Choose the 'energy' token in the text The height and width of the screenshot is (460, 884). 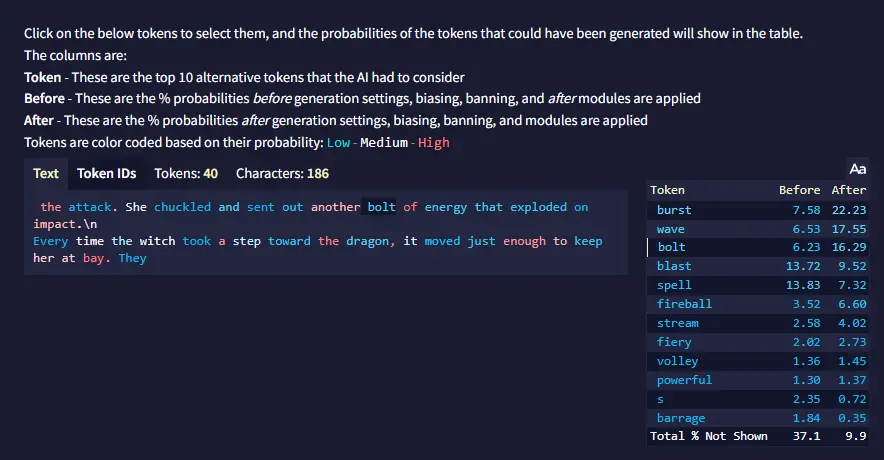(446, 207)
